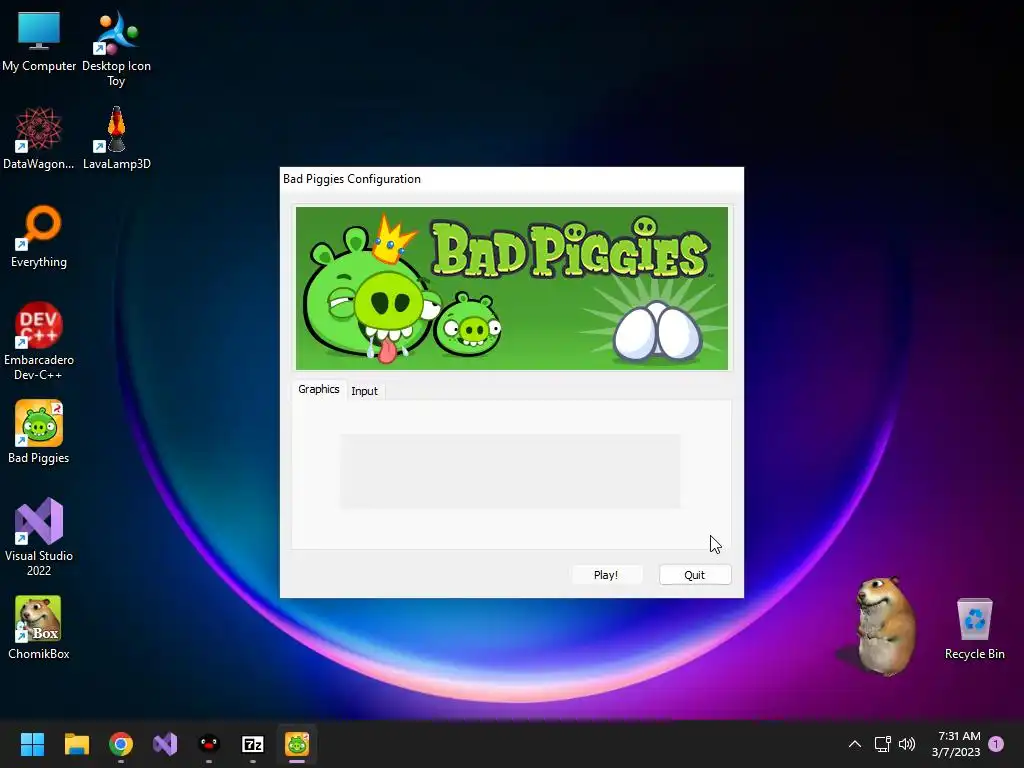The height and width of the screenshot is (768, 1024).
Task: Open the clock showing 7:31 AM
Action: 956,744
